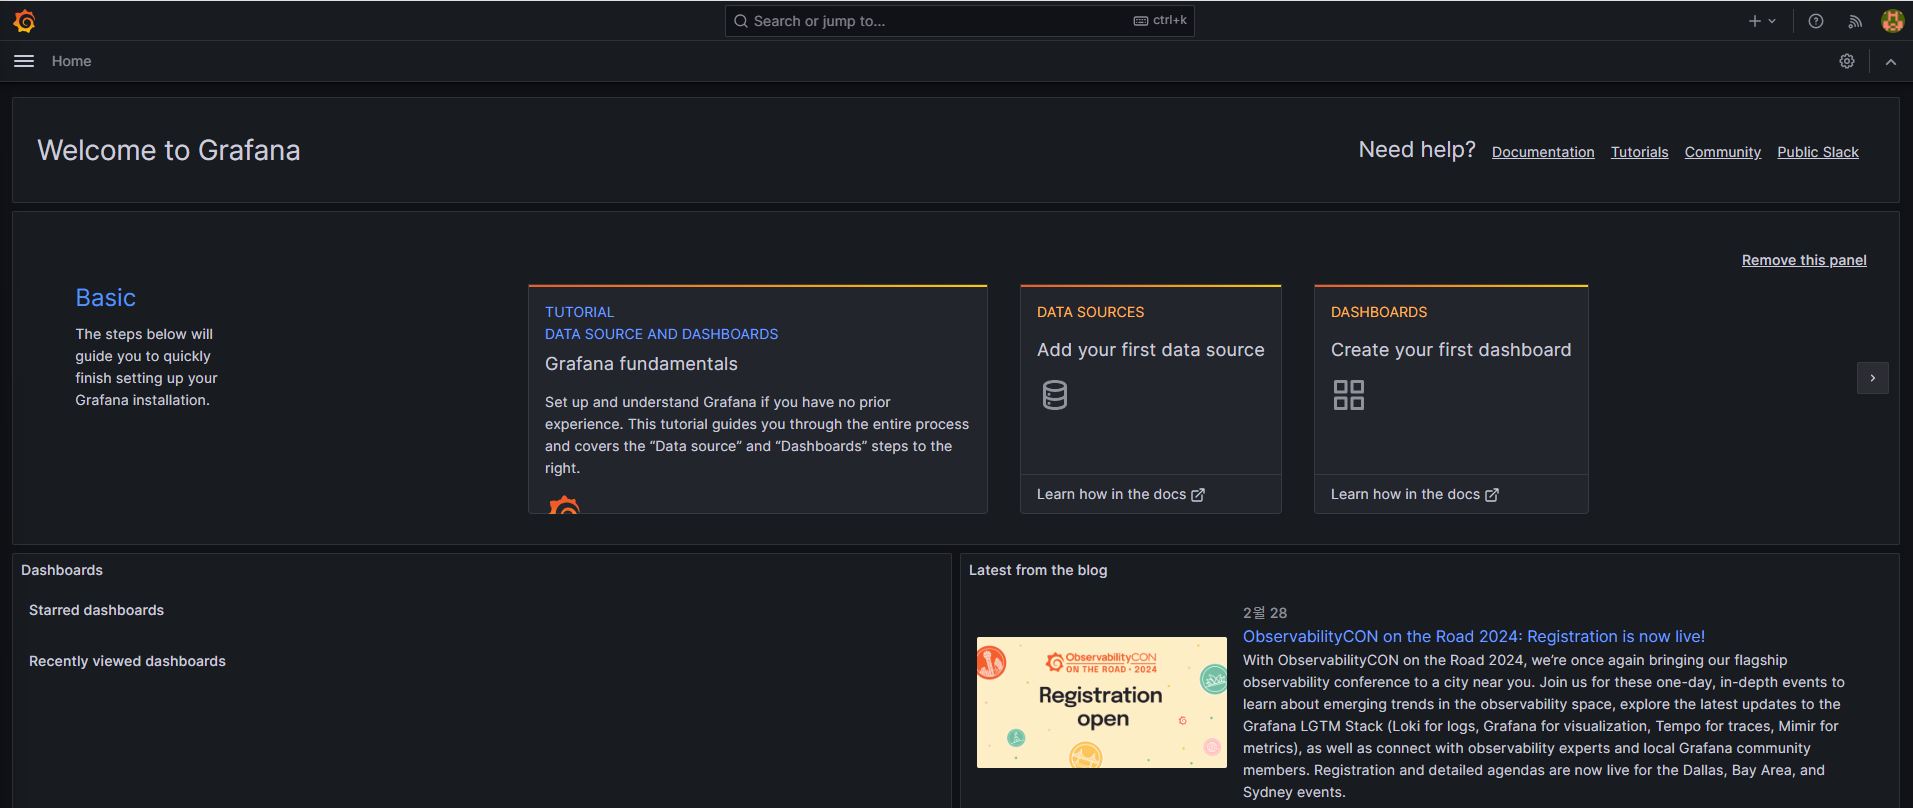The height and width of the screenshot is (808, 1913).
Task: Click the TUTORIAL label in tutorial card
Action: point(579,312)
